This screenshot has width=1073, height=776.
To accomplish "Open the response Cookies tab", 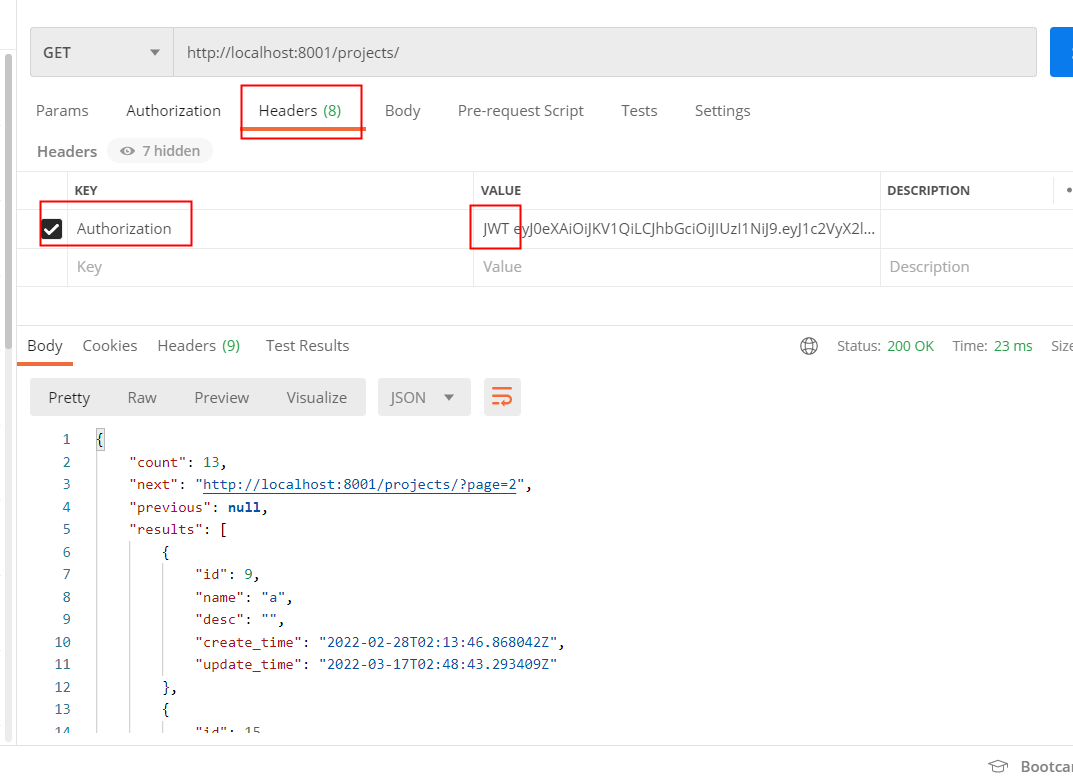I will tap(109, 346).
